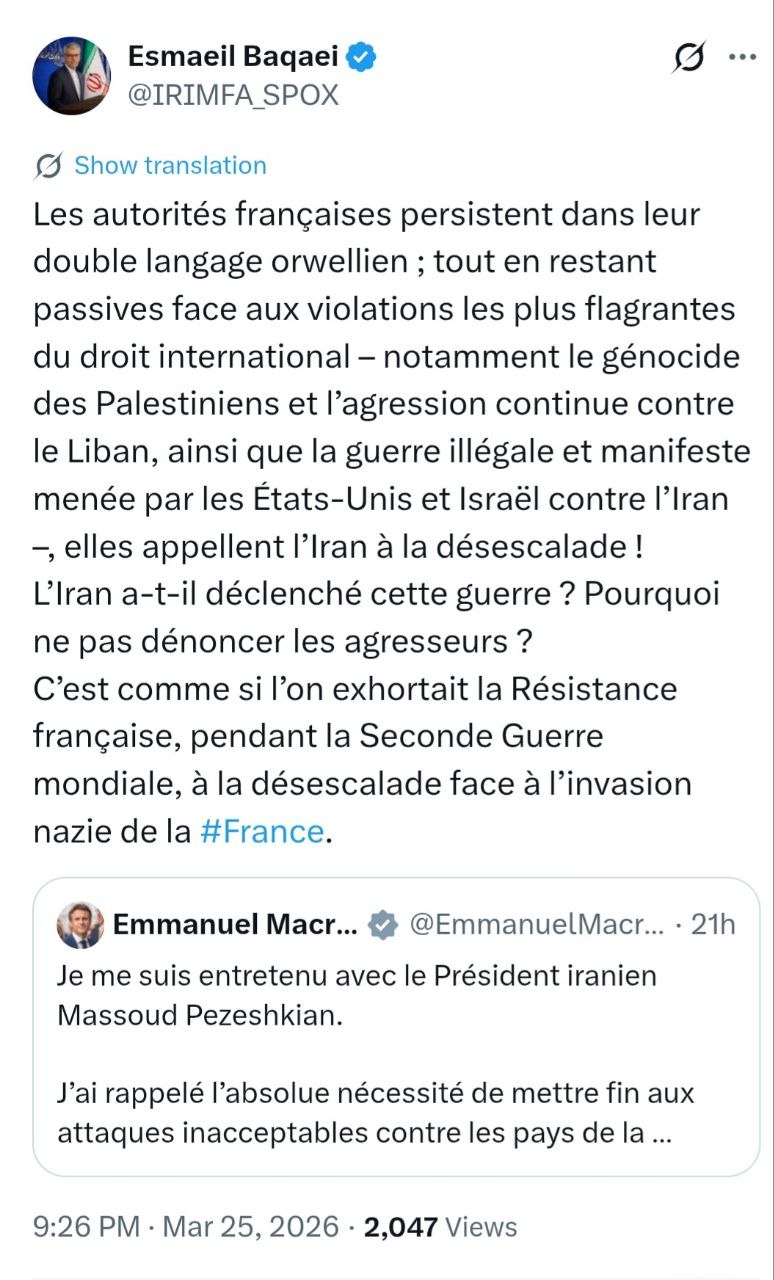Viewport: 774px width, 1280px height.
Task: Click Esmaeil Baqaei's profile avatar
Action: tap(73, 76)
